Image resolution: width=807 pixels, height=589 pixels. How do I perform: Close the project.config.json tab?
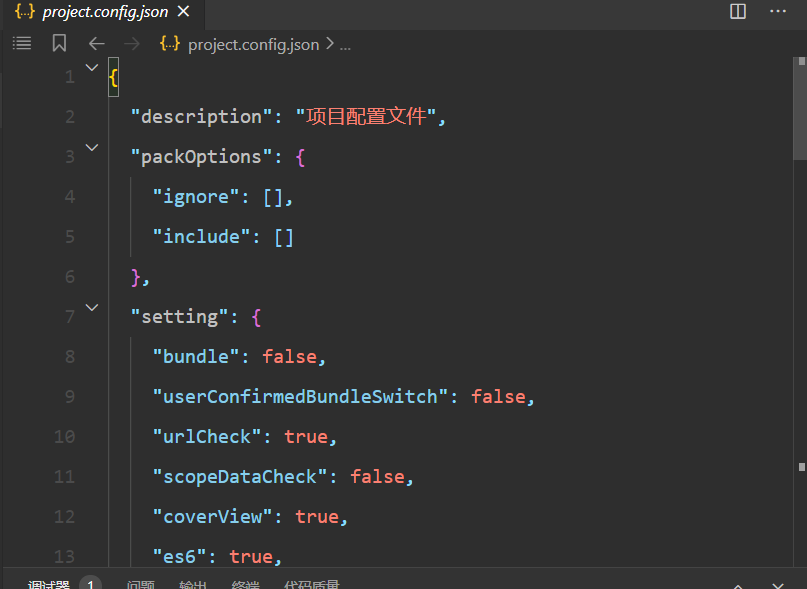pos(183,11)
